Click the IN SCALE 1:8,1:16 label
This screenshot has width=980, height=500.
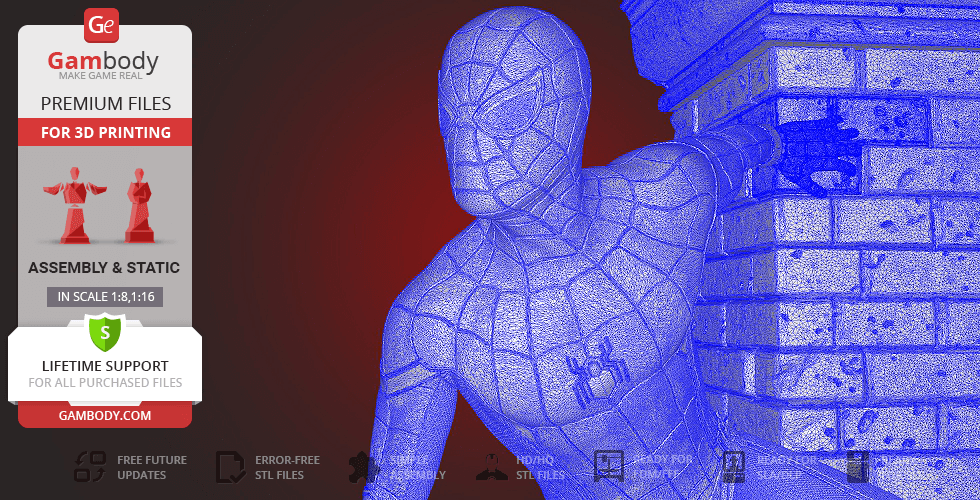[105, 297]
